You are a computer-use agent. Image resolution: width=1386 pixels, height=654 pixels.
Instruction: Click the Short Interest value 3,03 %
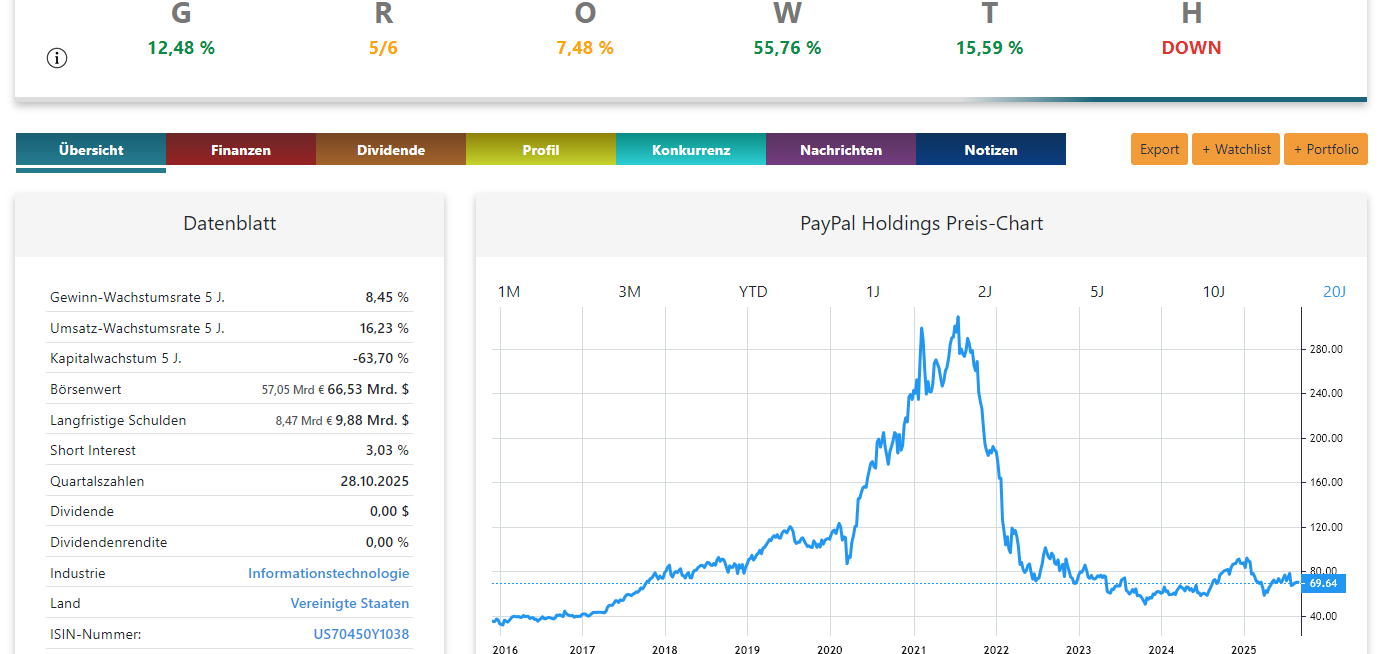[387, 450]
